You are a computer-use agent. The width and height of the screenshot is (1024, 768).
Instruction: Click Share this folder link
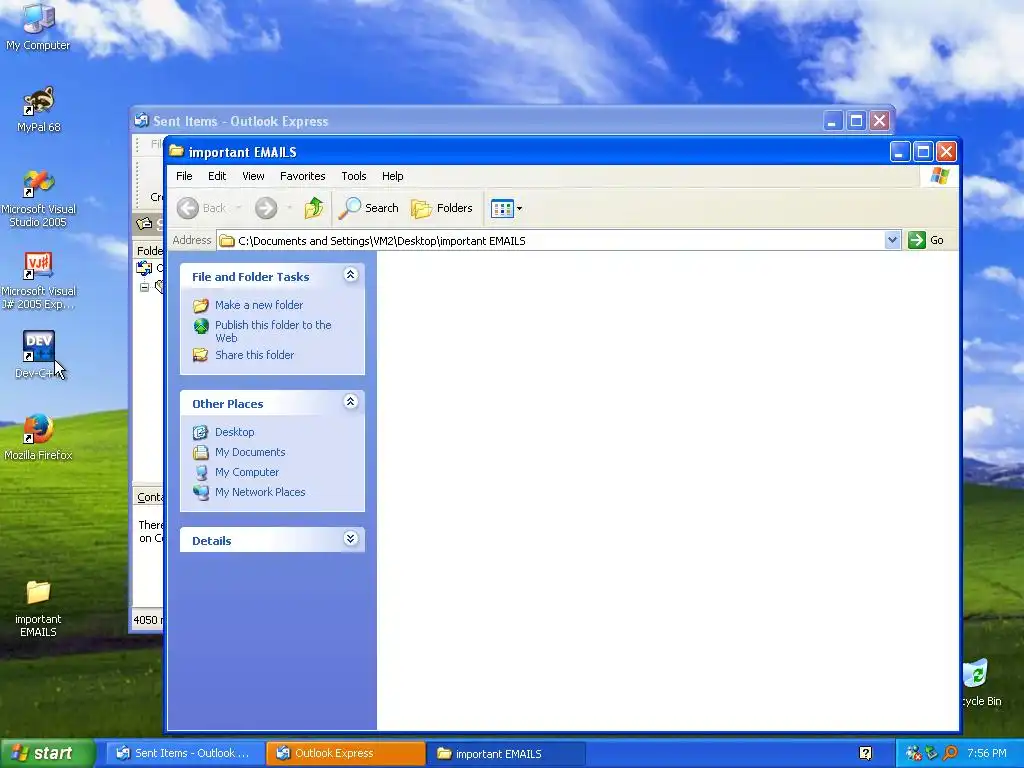coord(244,355)
